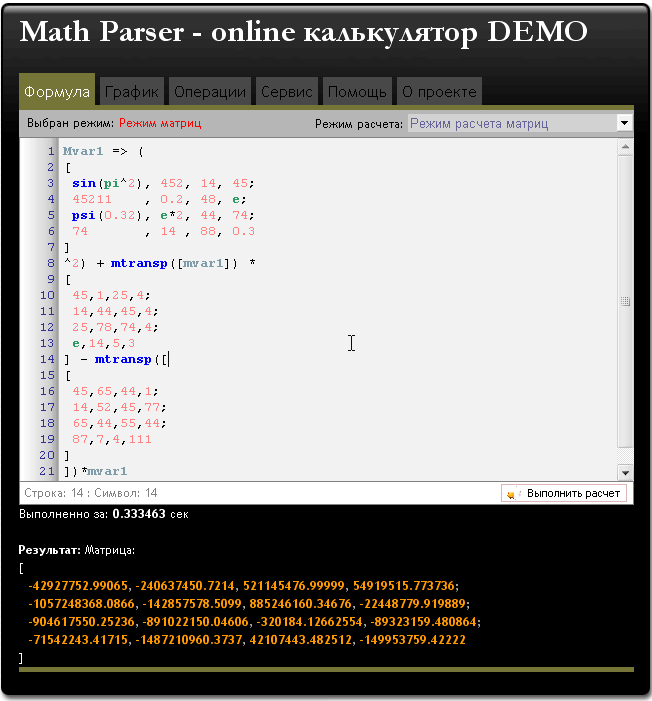Image resolution: width=652 pixels, height=701 pixels.
Task: Click line 21 ending with *mvar1
Action: 95,471
